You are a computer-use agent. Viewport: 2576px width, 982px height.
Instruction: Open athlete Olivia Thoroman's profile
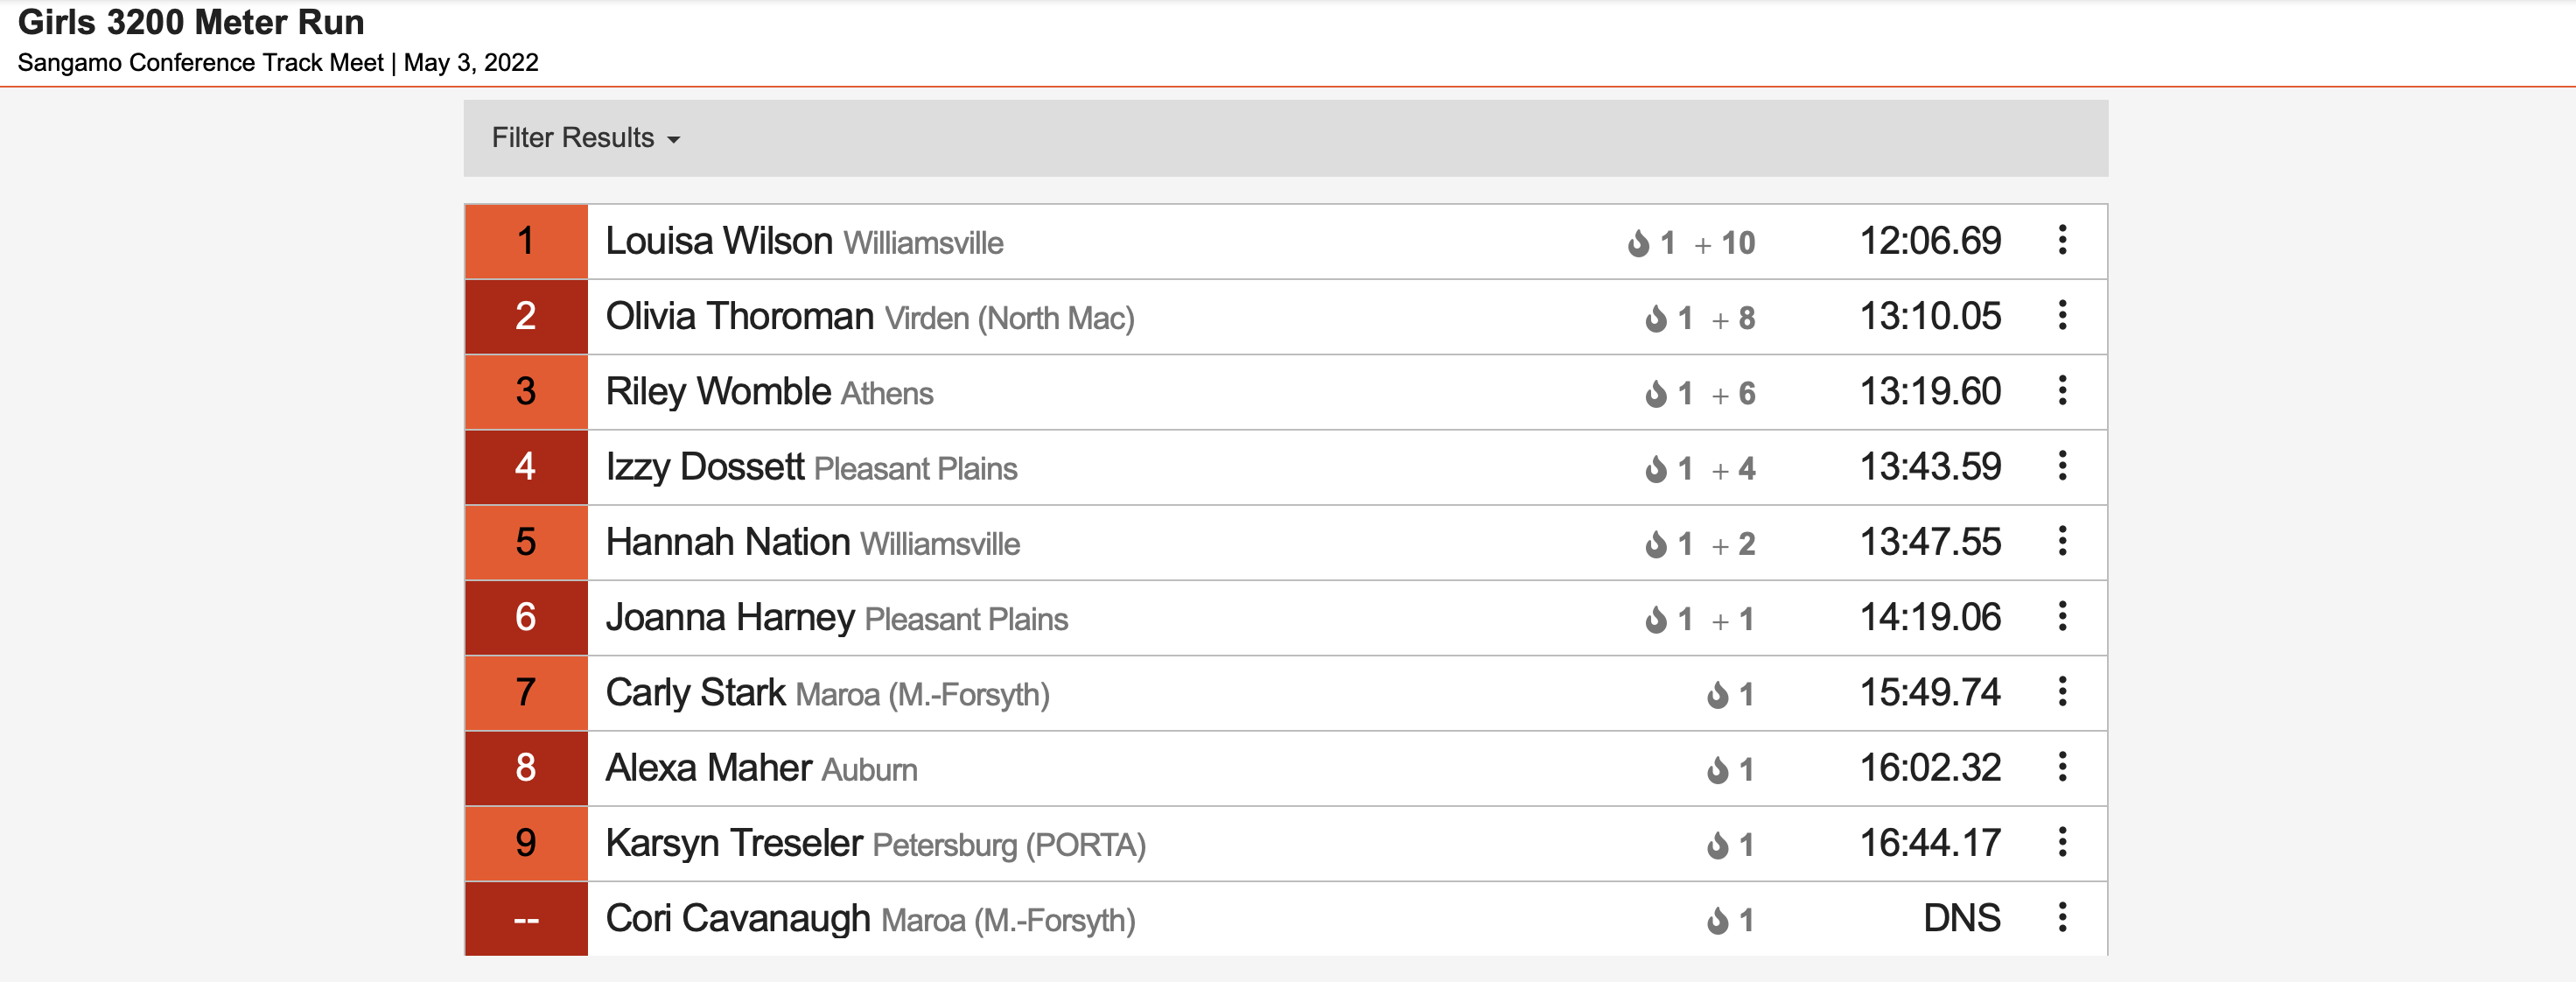tap(740, 317)
